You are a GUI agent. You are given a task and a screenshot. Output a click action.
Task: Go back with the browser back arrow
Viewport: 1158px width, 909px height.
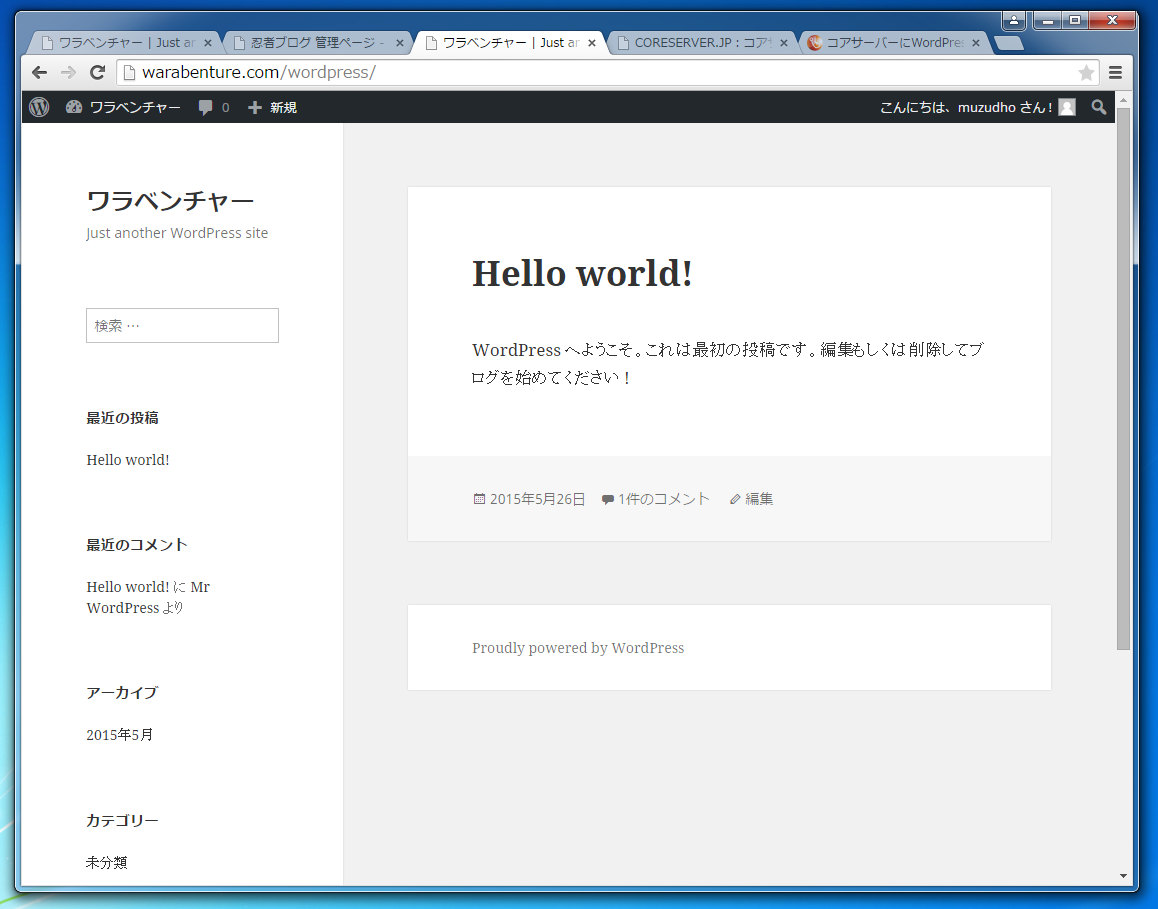tap(39, 72)
